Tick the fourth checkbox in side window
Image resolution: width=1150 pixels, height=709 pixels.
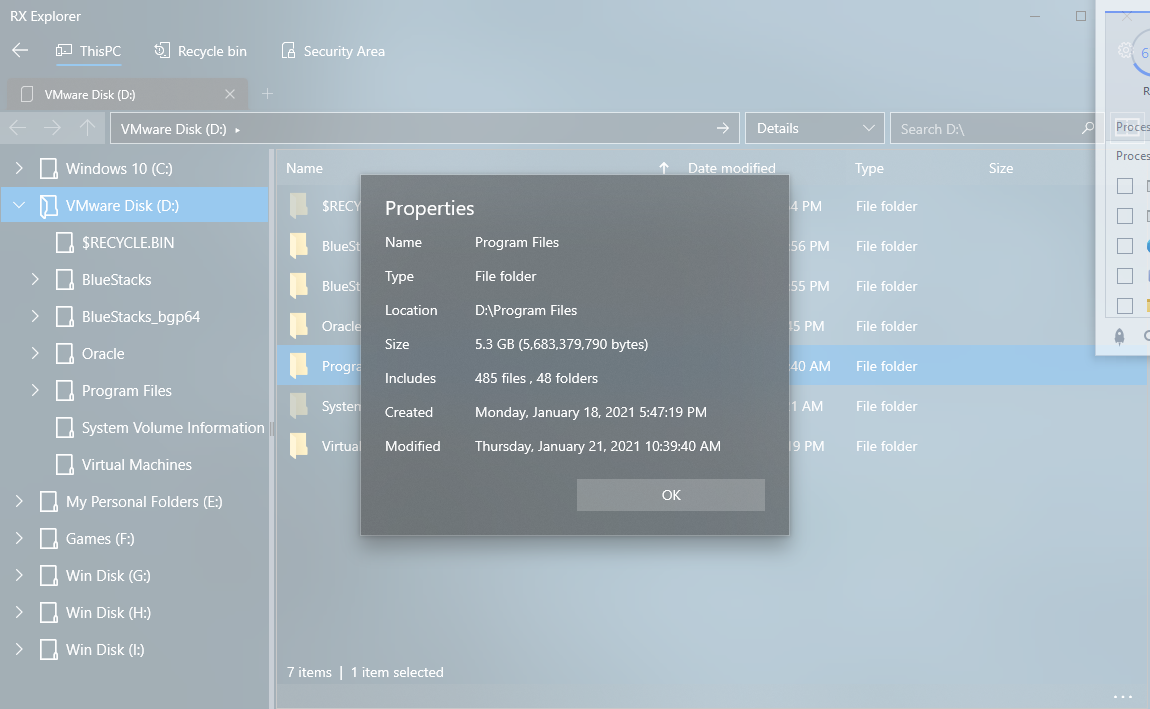(1124, 276)
